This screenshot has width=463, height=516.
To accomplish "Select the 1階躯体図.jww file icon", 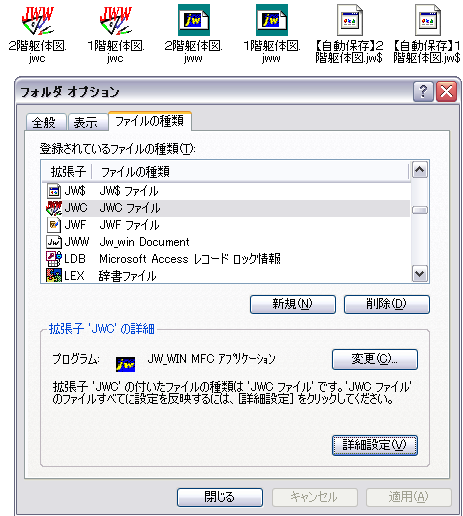I will 272,20.
